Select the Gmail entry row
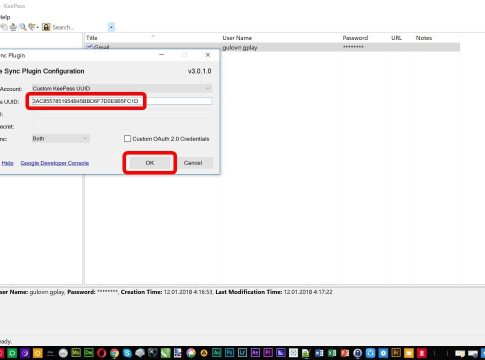 coord(273,47)
